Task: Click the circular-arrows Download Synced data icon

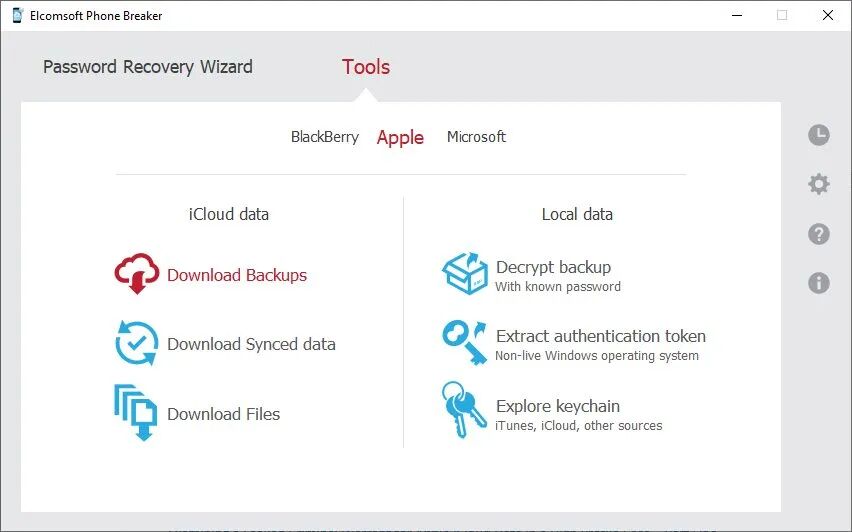Action: (137, 343)
